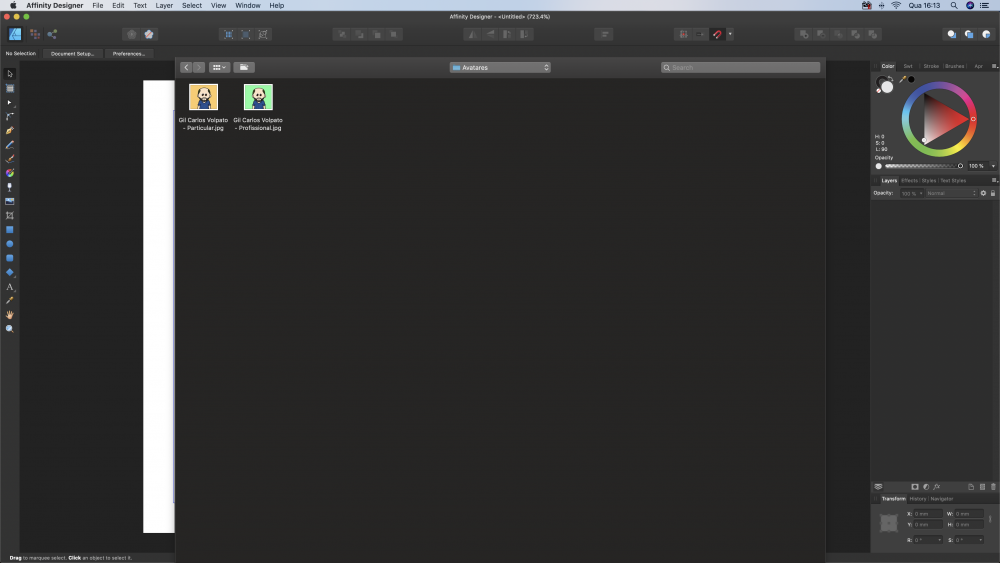Switch to Export persona
This screenshot has width=1000, height=563.
52,34
